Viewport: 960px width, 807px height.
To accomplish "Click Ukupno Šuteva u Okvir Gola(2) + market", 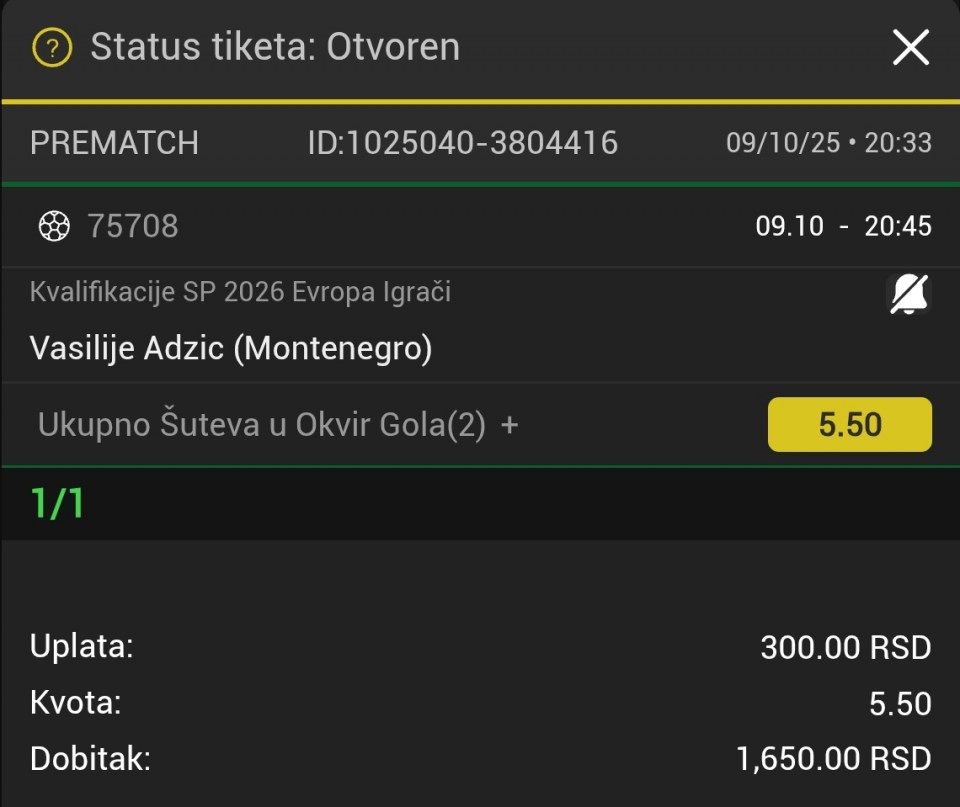I will coord(278,425).
